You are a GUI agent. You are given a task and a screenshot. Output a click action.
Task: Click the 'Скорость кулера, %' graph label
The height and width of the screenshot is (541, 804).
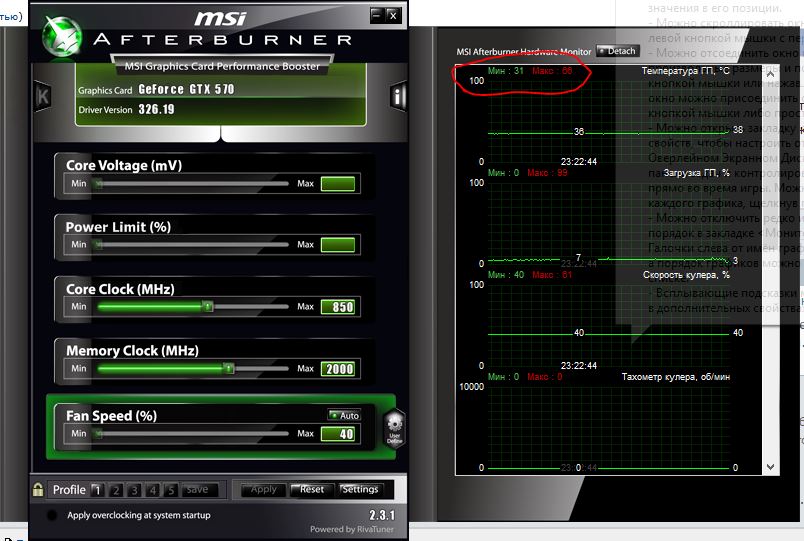(x=687, y=275)
